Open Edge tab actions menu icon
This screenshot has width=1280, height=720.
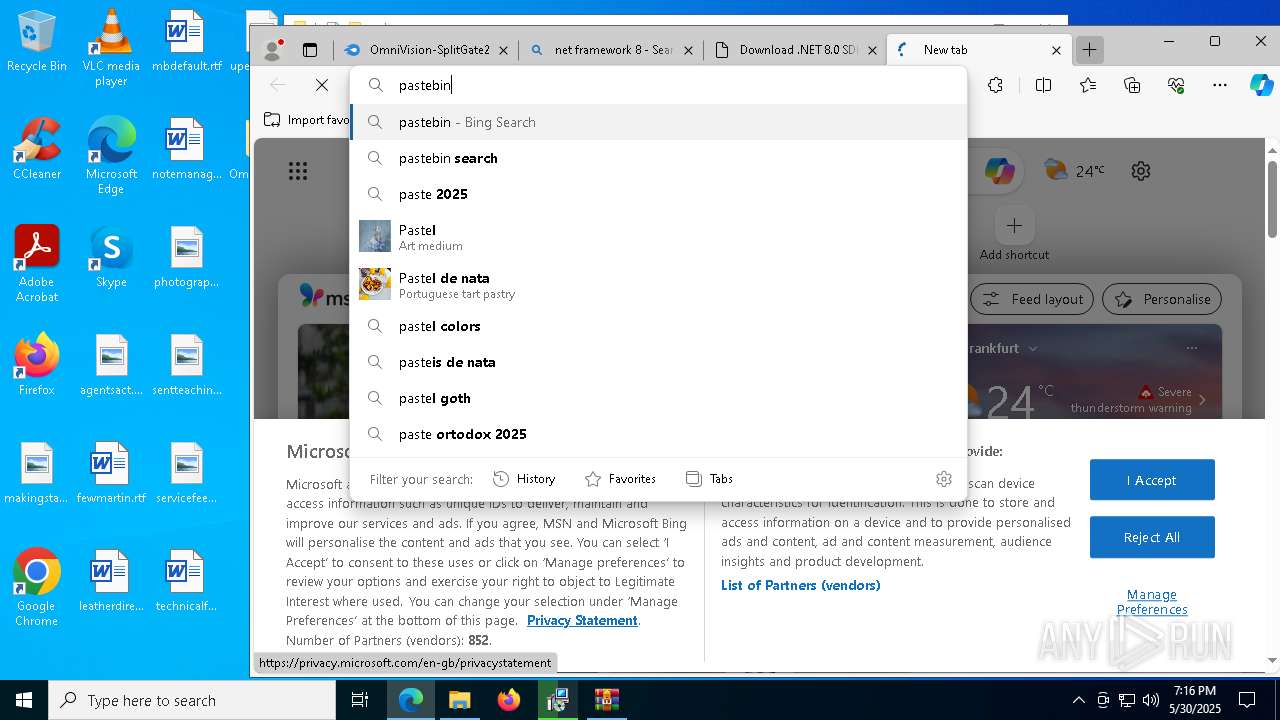pyautogui.click(x=310, y=50)
